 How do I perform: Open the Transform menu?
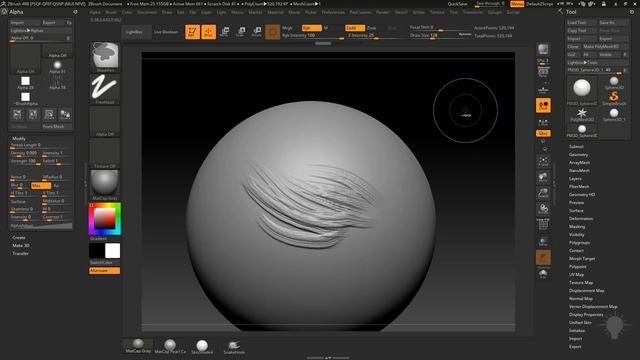(x=472, y=12)
